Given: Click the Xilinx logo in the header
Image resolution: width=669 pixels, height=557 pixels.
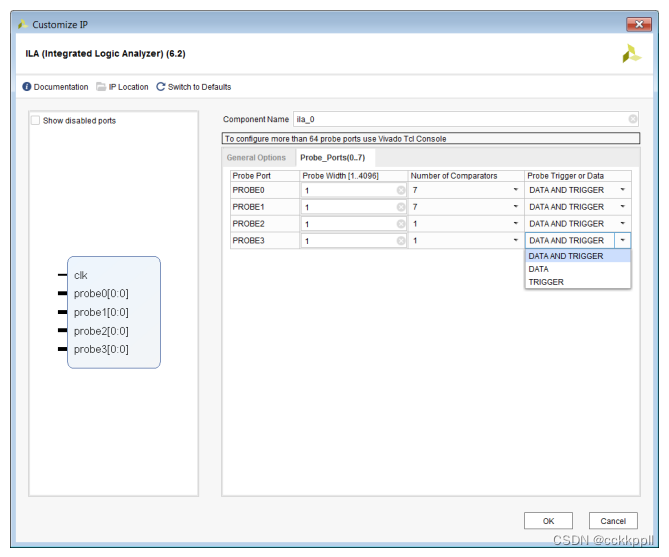Looking at the screenshot, I should point(631,54).
